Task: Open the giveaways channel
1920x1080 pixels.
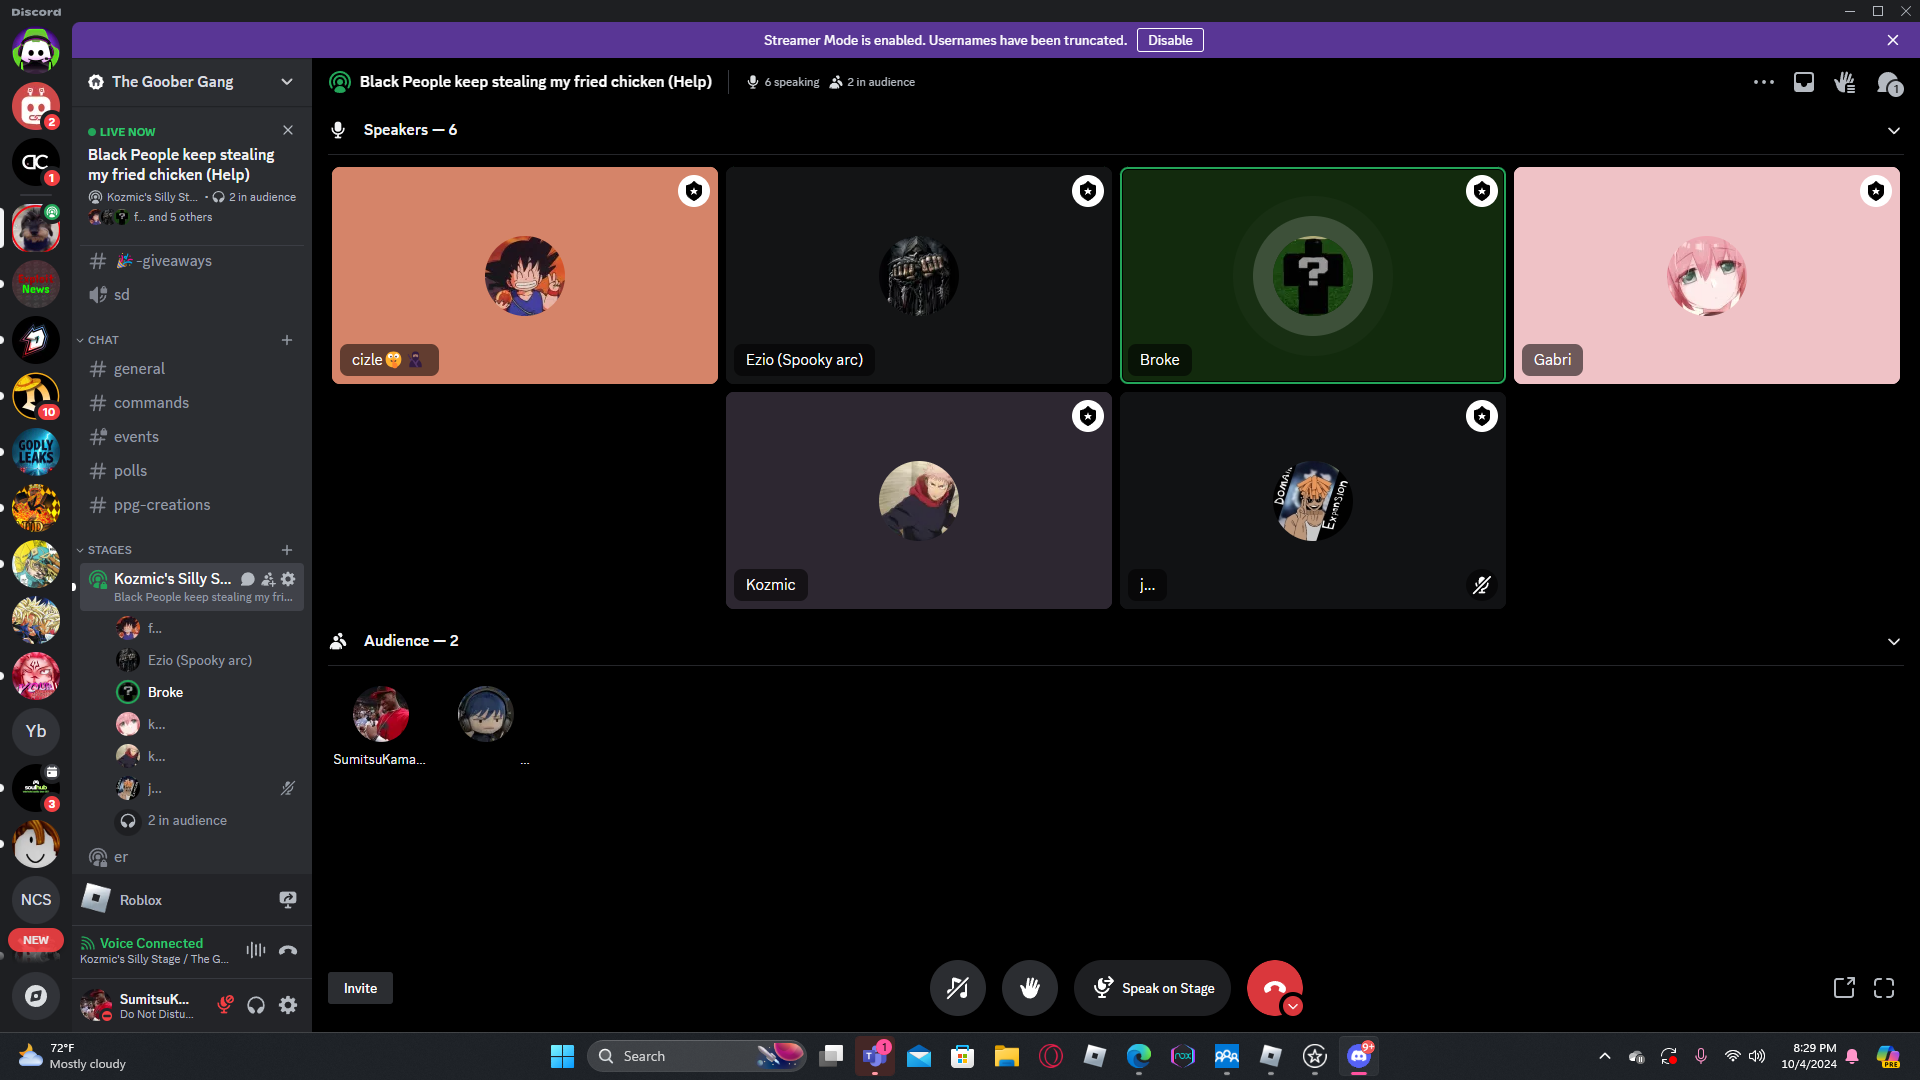Action: 192,261
